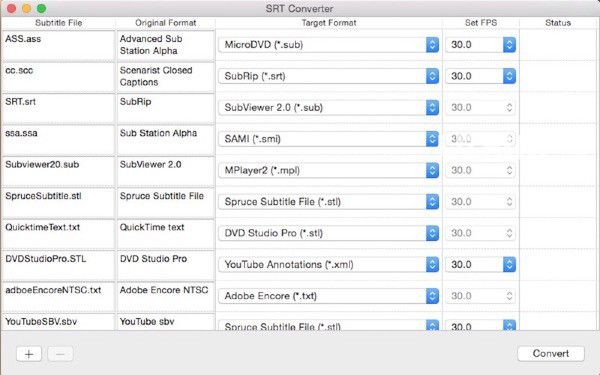The width and height of the screenshot is (600, 375).
Task: Open target format dropdown for YouTubeSBV.sbv row
Action: click(329, 326)
